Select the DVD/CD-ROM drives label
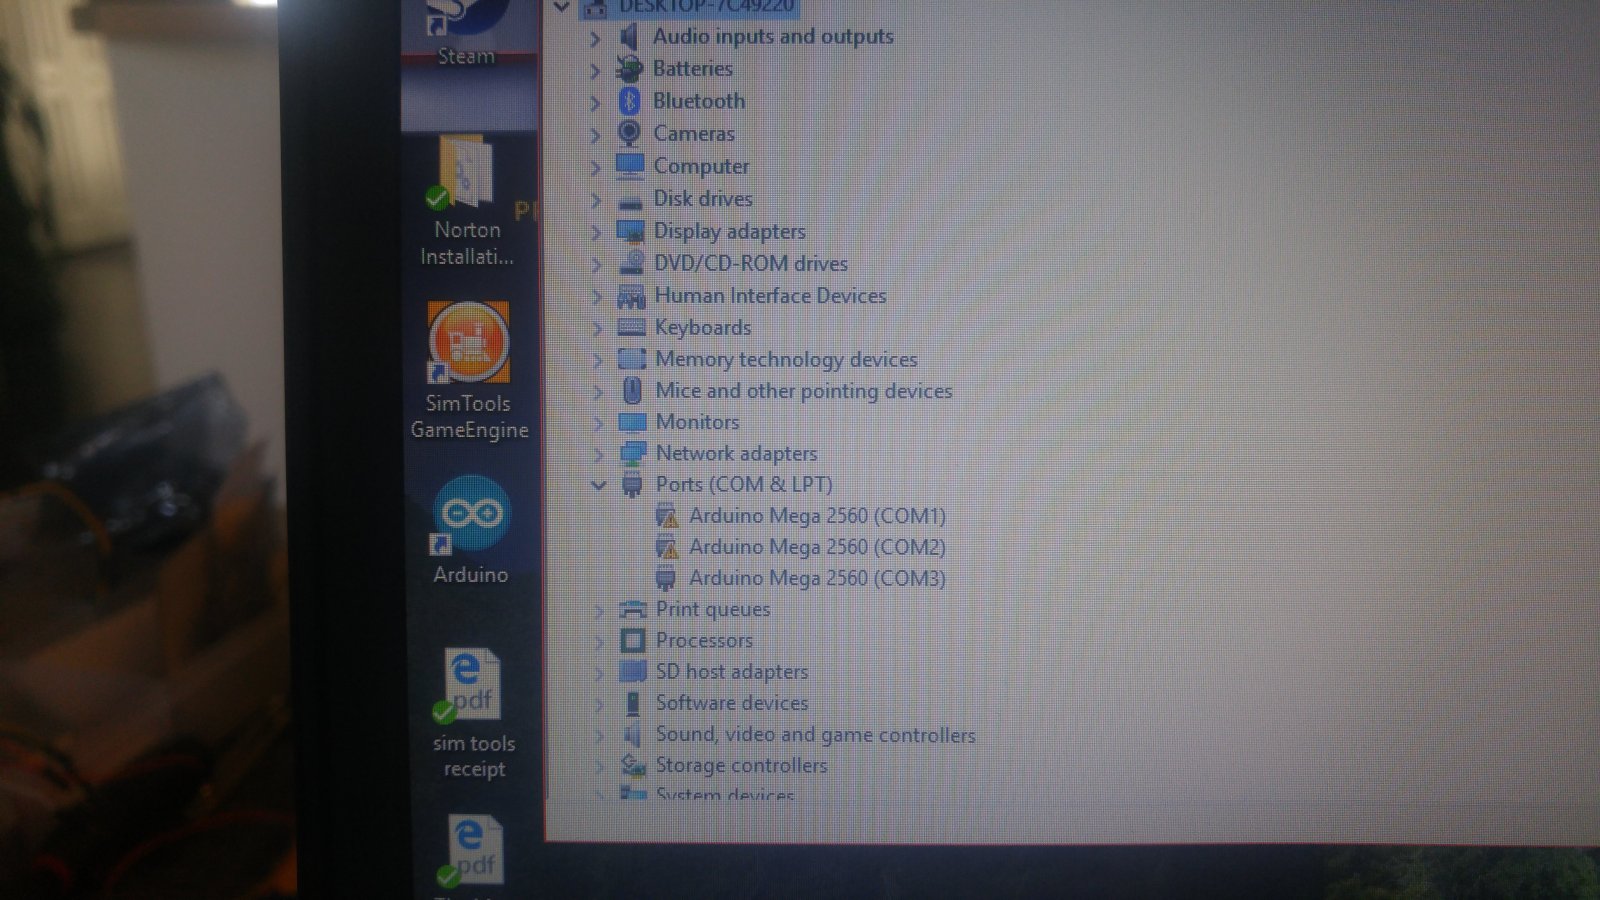Screen dimensions: 1600x900 [751, 263]
